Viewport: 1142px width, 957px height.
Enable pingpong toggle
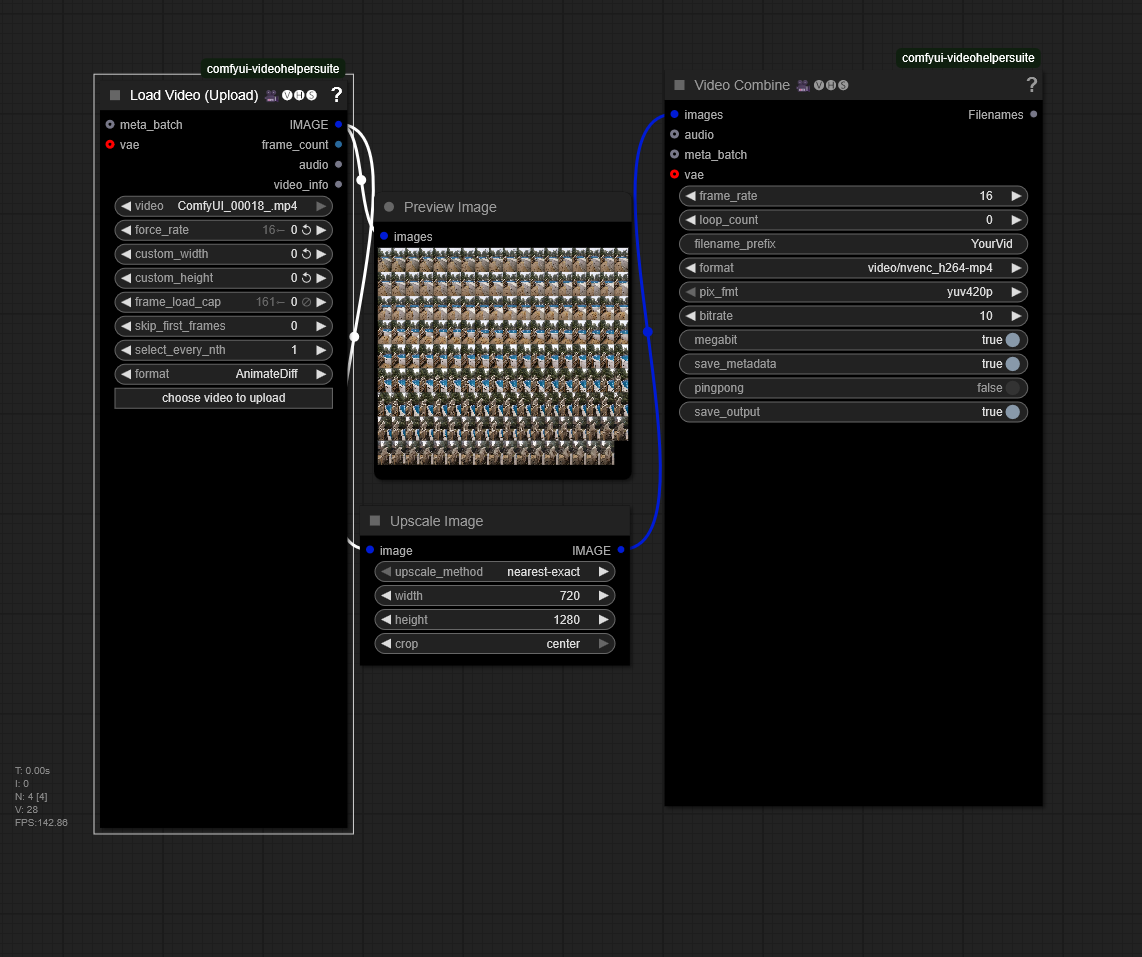tap(1012, 388)
